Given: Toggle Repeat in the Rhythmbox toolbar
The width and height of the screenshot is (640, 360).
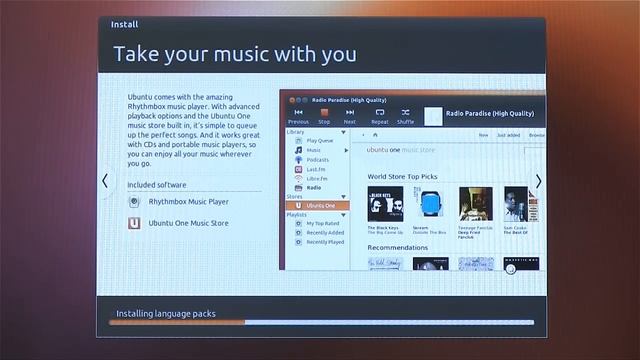Looking at the screenshot, I should point(380,116).
